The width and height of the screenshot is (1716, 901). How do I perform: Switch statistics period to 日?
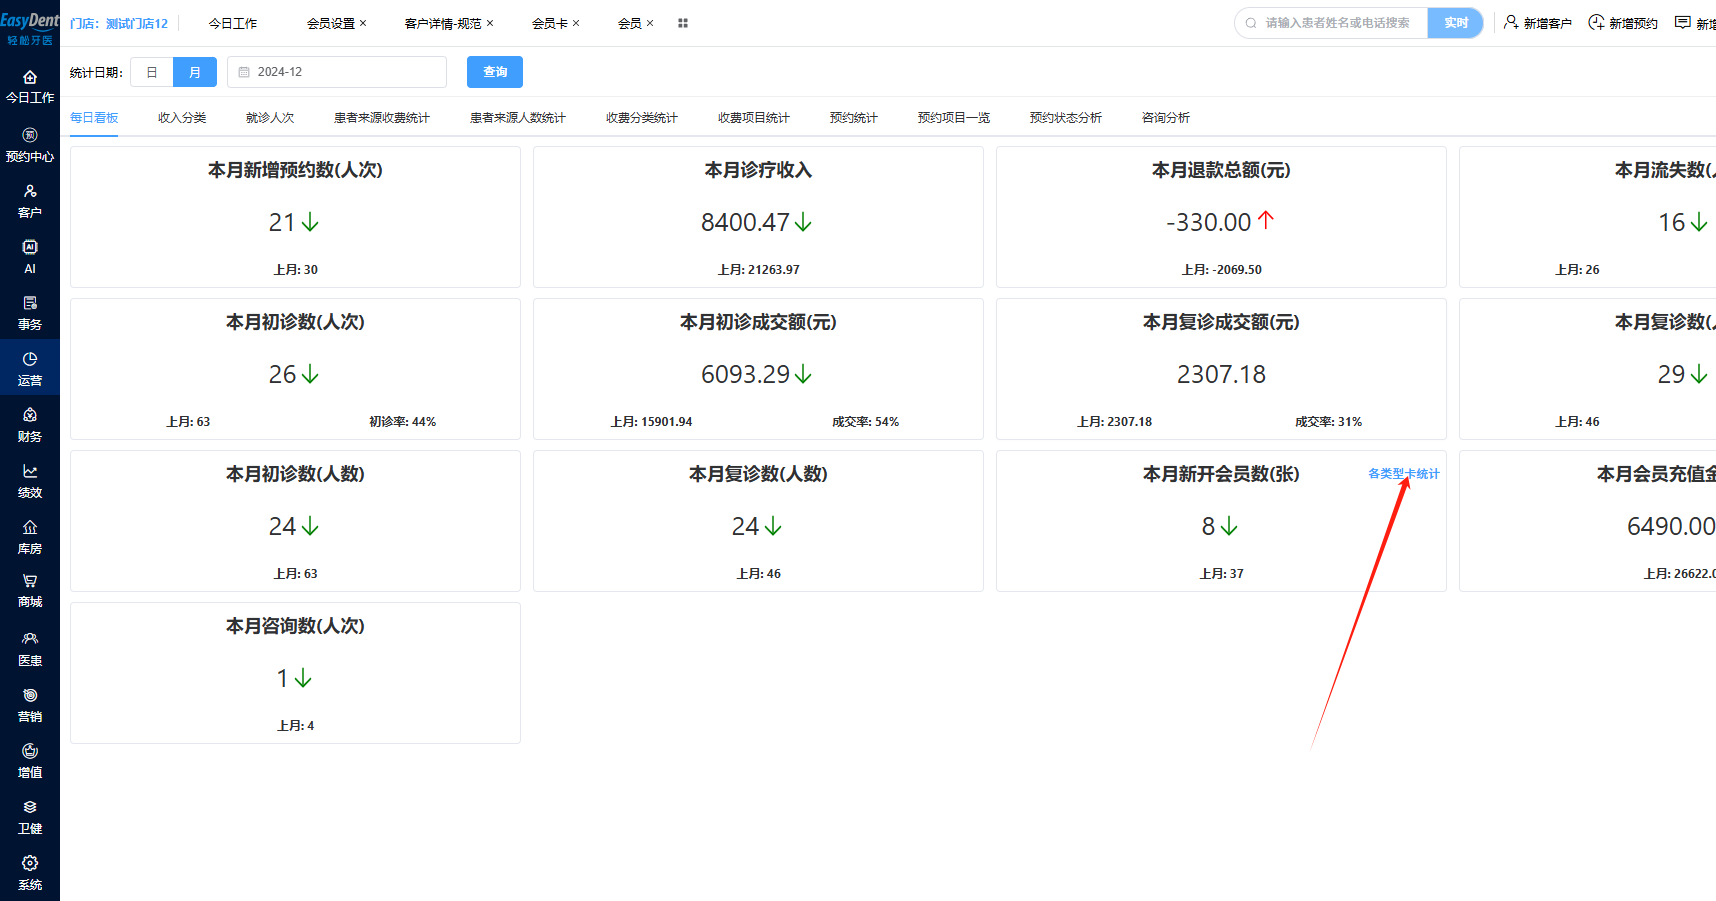click(x=152, y=72)
